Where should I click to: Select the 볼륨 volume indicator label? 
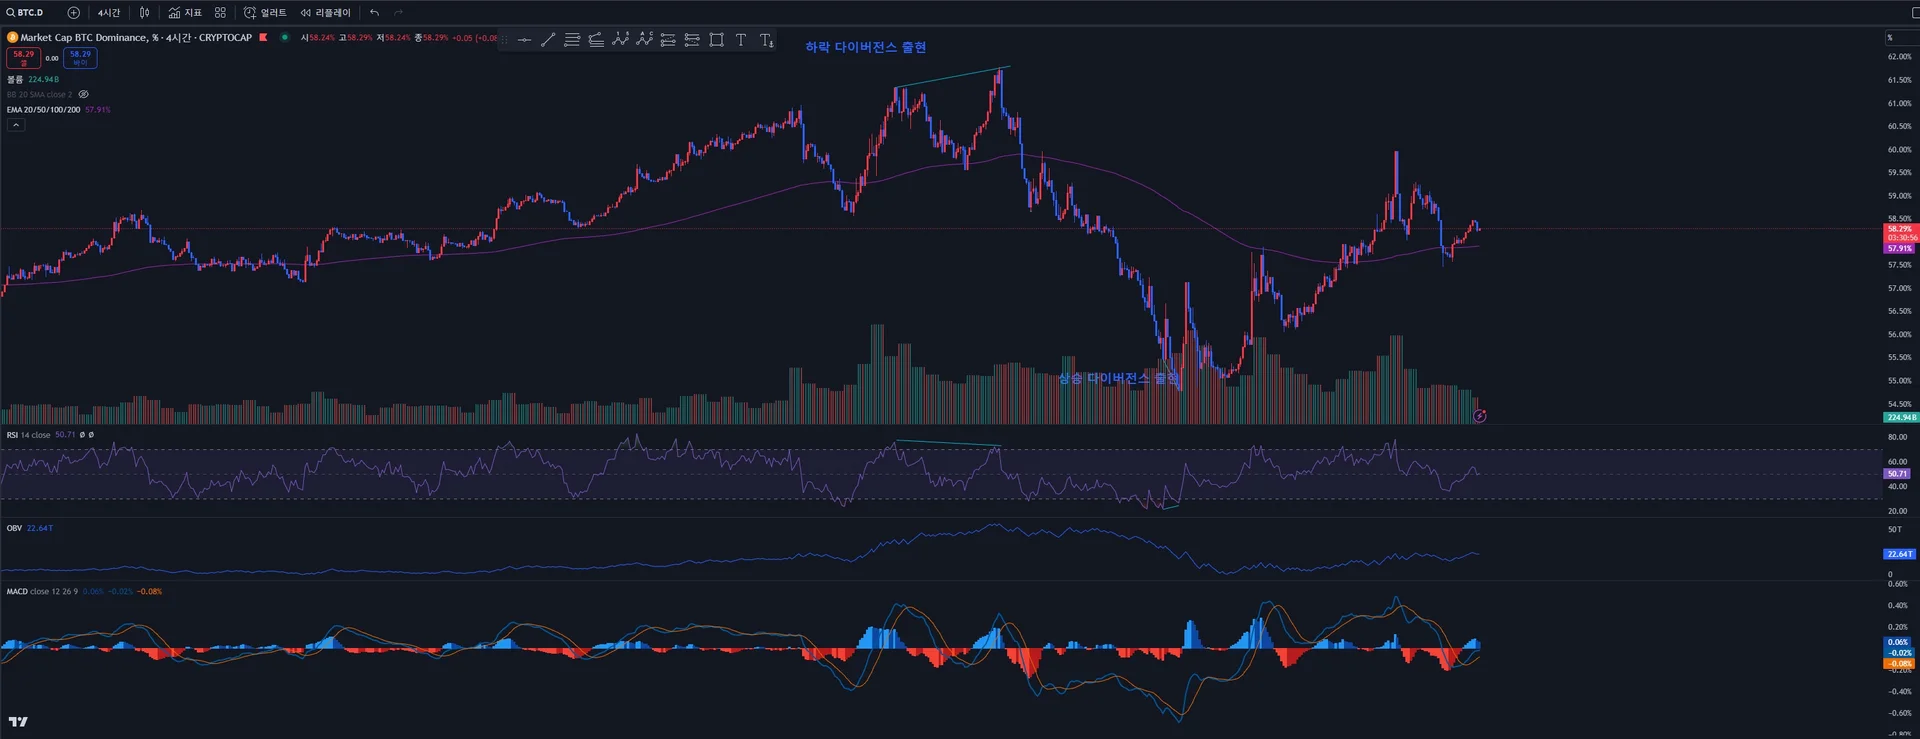tap(15, 80)
